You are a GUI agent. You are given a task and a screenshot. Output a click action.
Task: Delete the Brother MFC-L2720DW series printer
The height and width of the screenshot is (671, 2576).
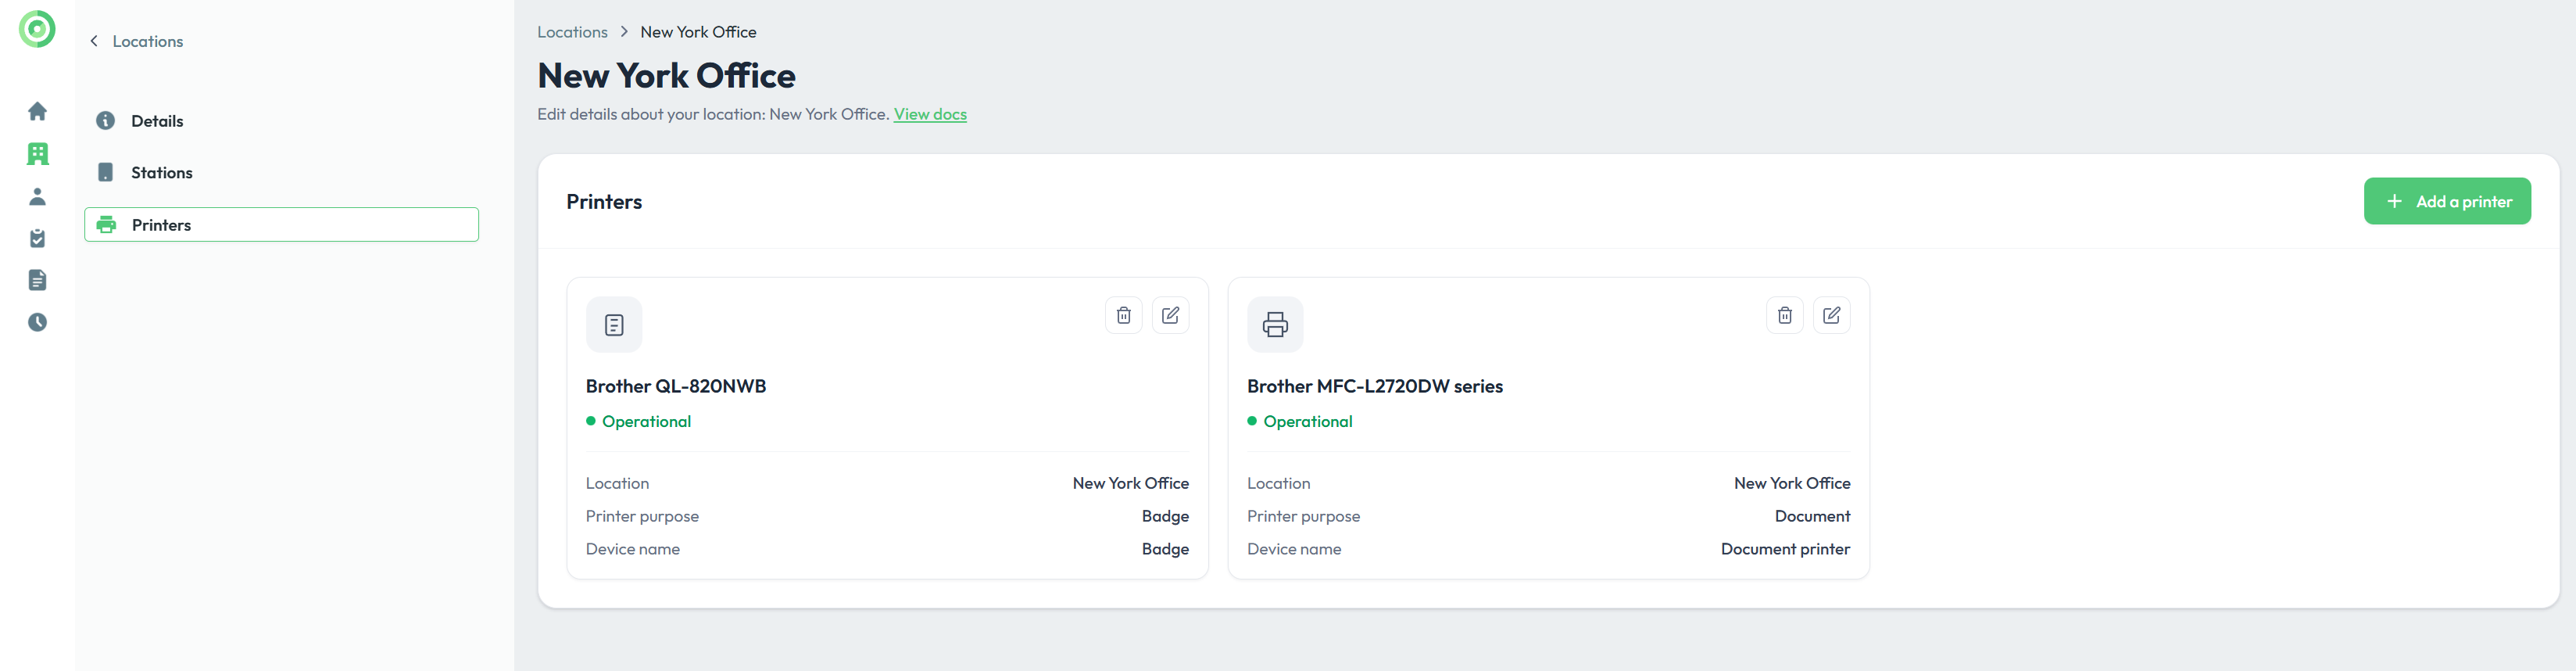pos(1784,315)
